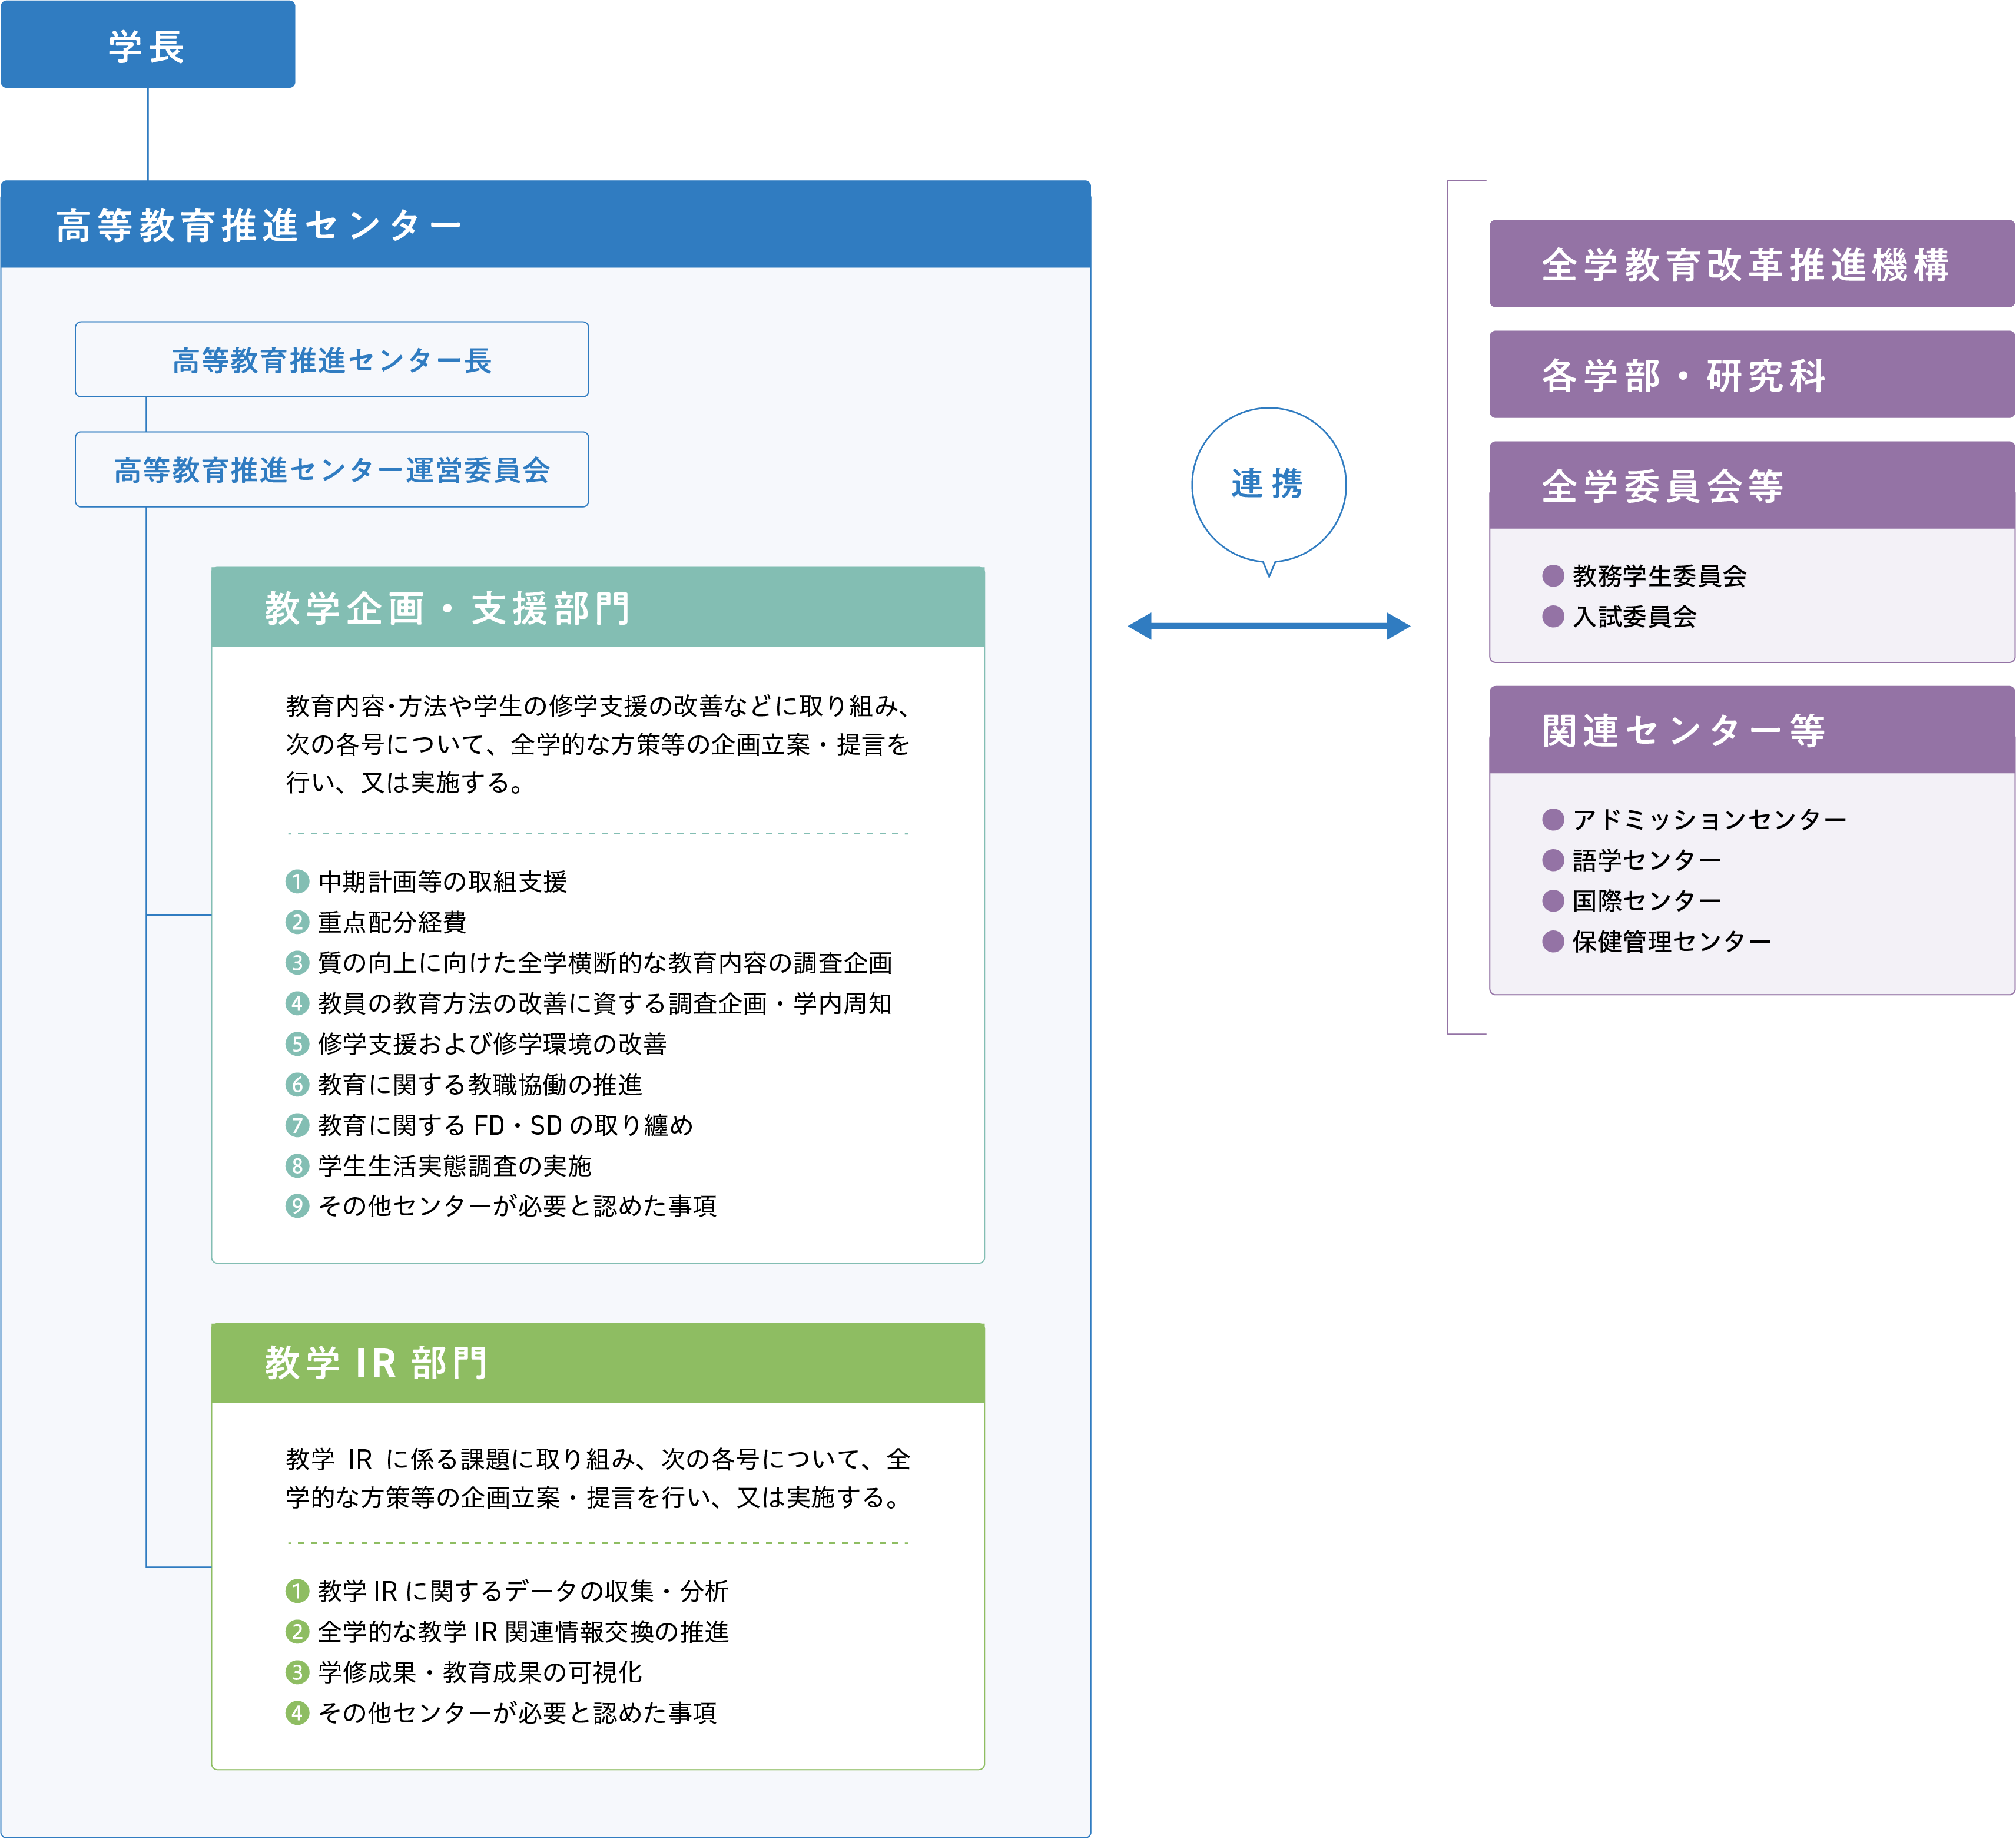This screenshot has height=1839, width=2016.
Task: Click the アドミッションセンター text
Action: pyautogui.click(x=1709, y=820)
